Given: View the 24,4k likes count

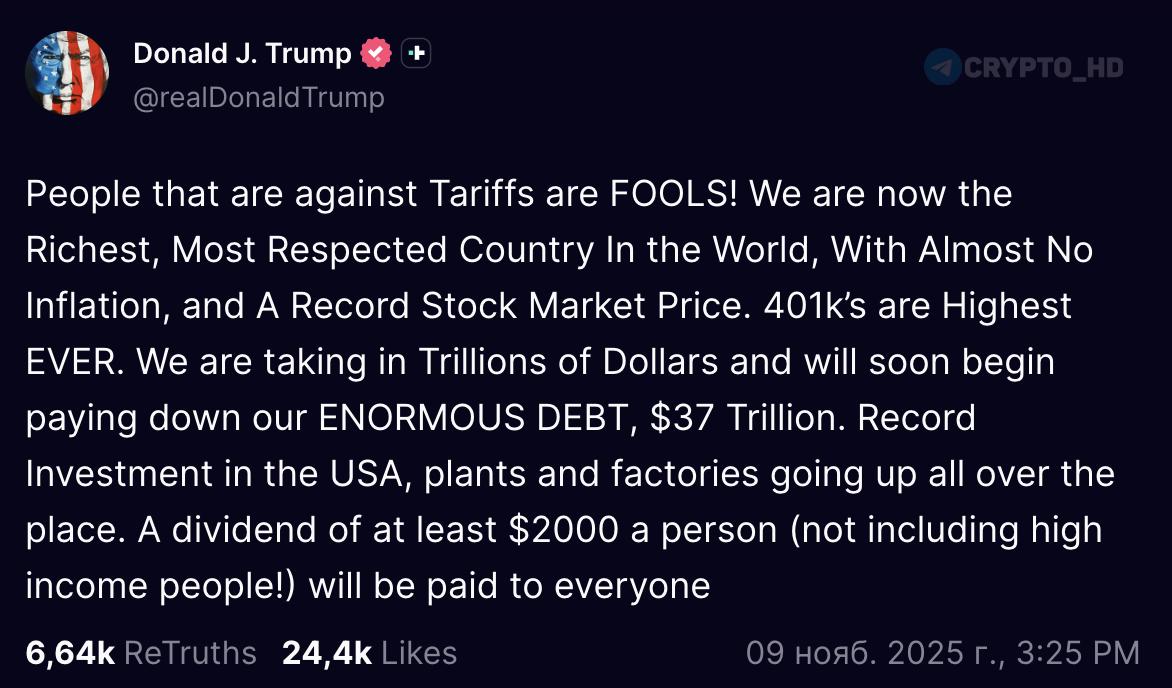Looking at the screenshot, I should pyautogui.click(x=327, y=653).
